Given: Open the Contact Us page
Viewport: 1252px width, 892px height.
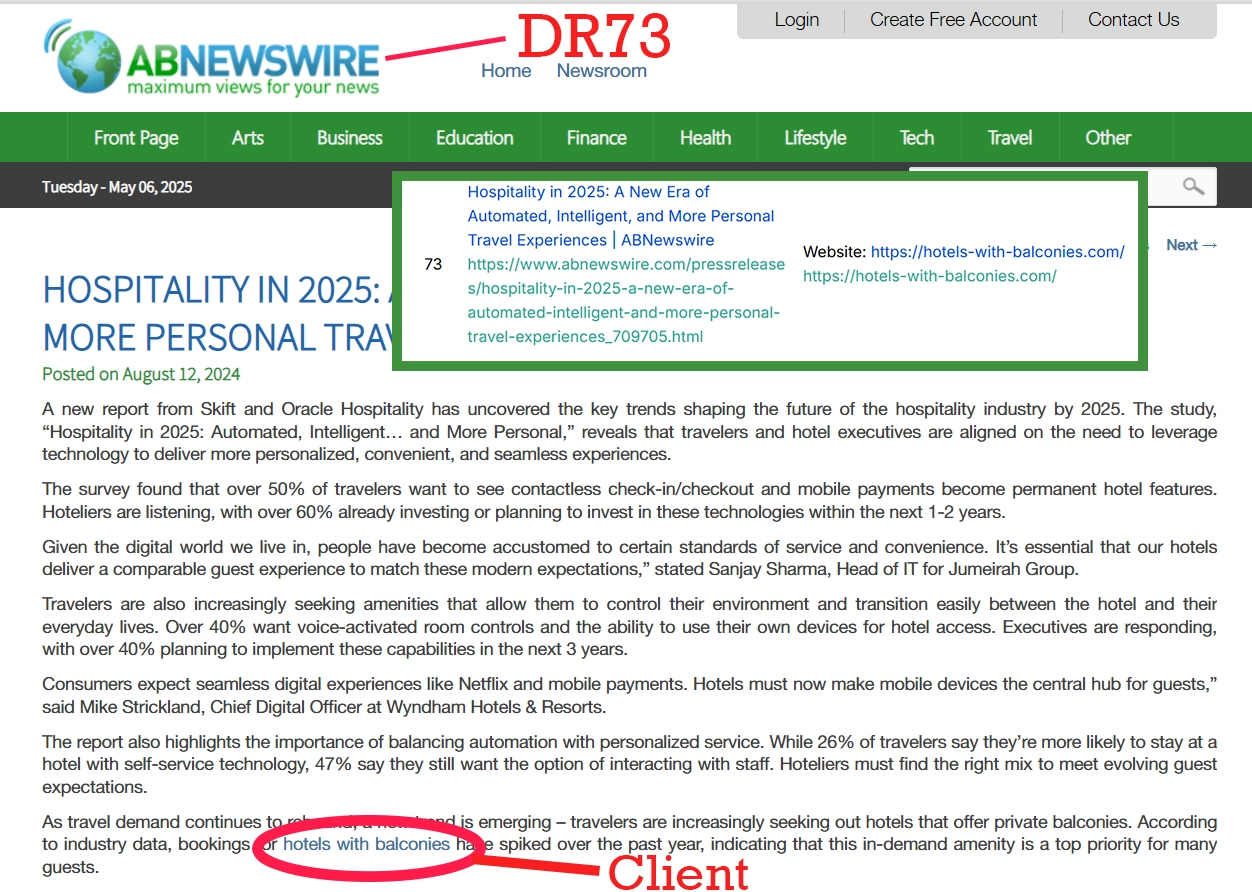Looking at the screenshot, I should coord(1133,20).
